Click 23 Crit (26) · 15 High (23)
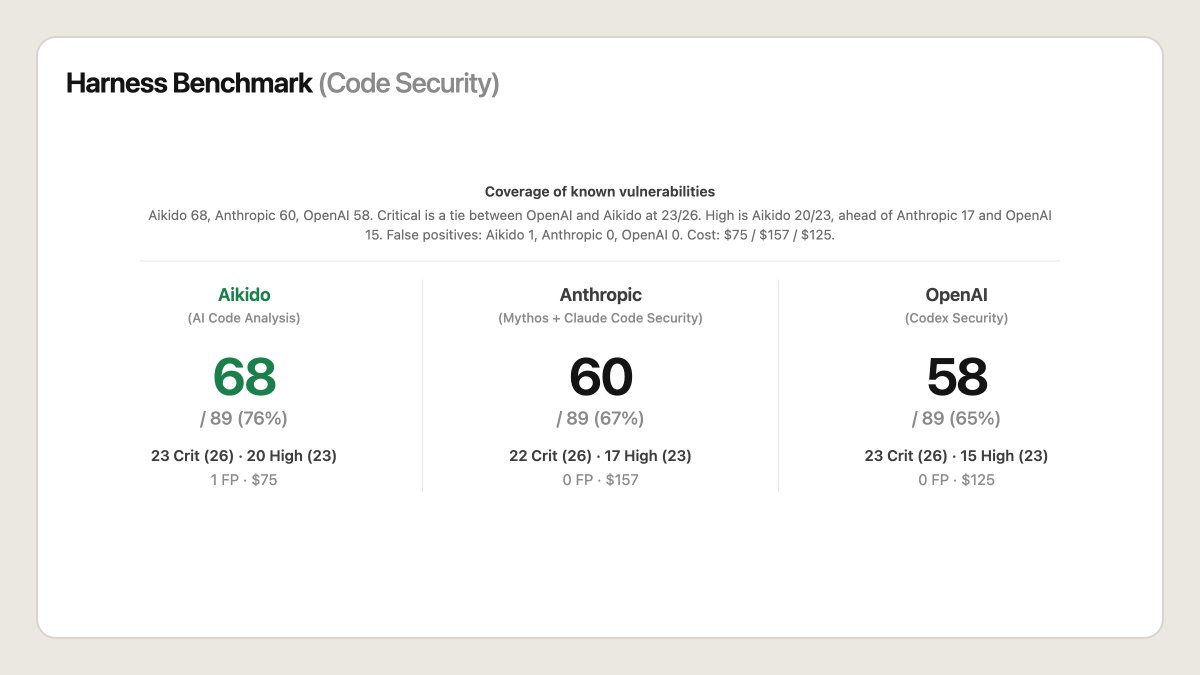1200x675 pixels. pos(957,456)
